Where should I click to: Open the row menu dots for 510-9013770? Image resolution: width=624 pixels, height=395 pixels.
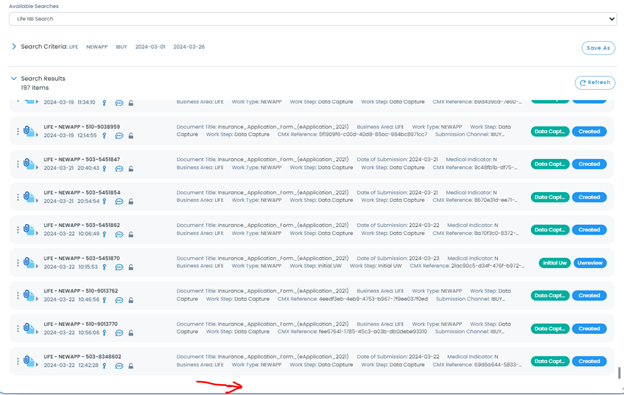18,329
